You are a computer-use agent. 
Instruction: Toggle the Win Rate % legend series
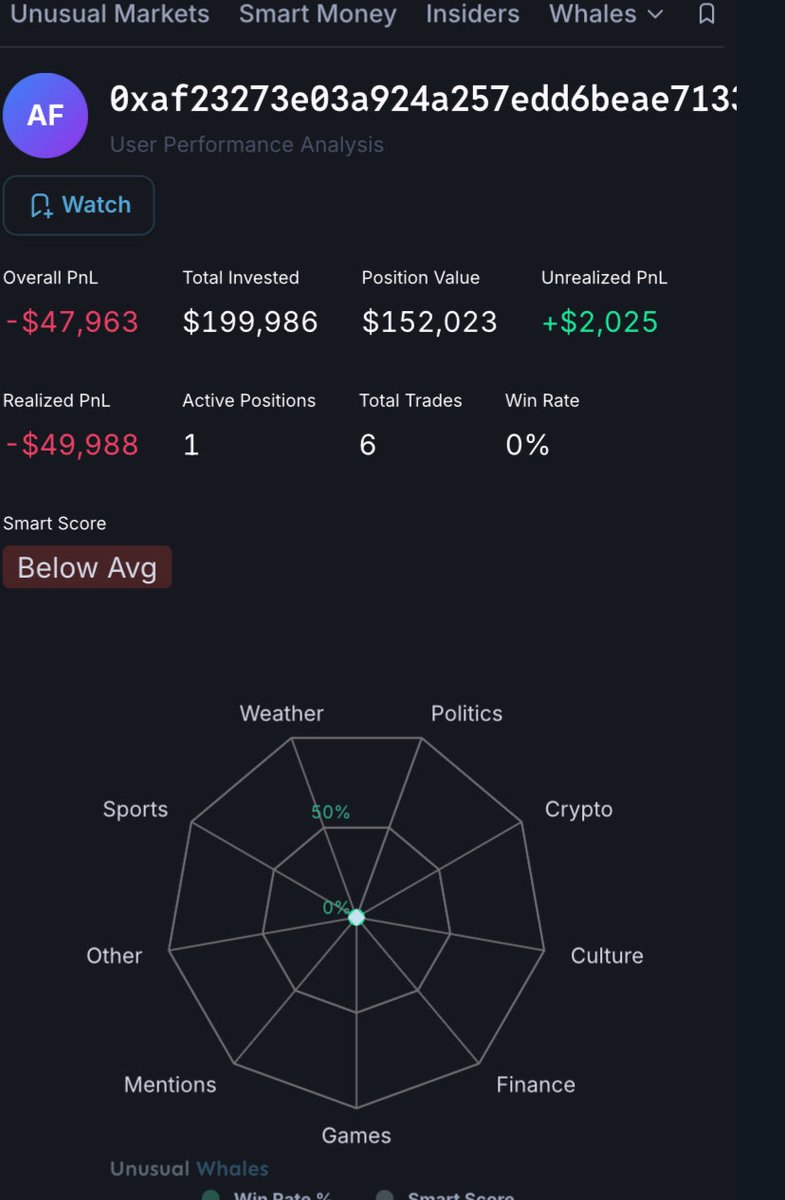click(267, 1196)
